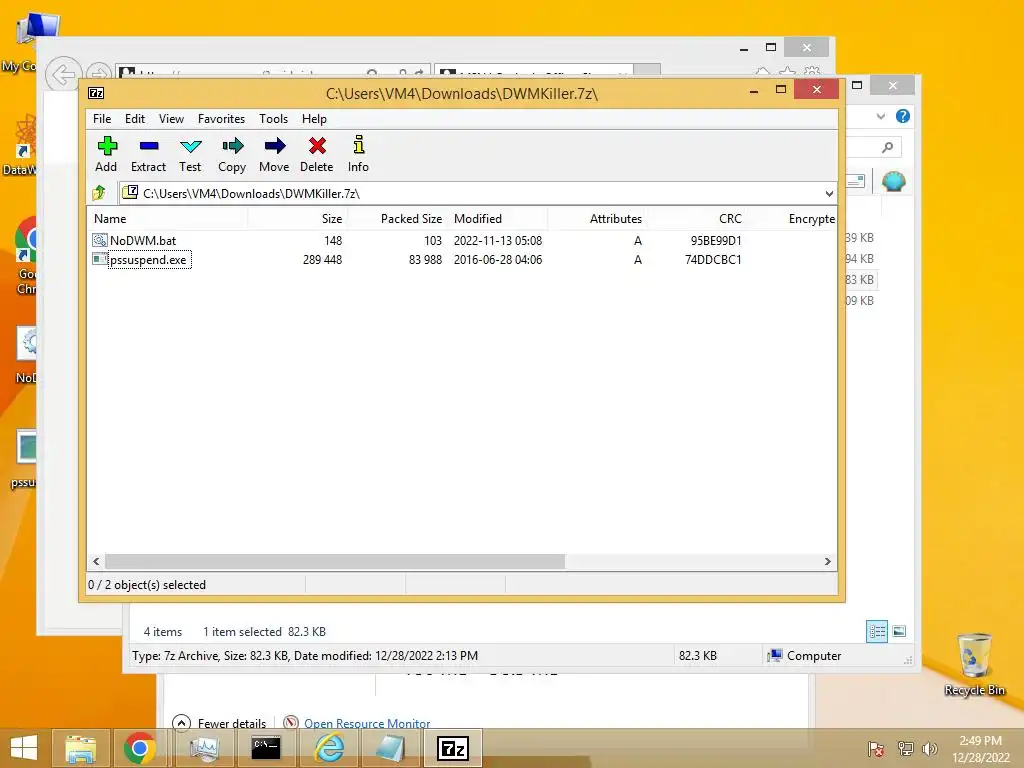Select the pssuspend.exe file name
The width and height of the screenshot is (1024, 768).
tap(148, 260)
